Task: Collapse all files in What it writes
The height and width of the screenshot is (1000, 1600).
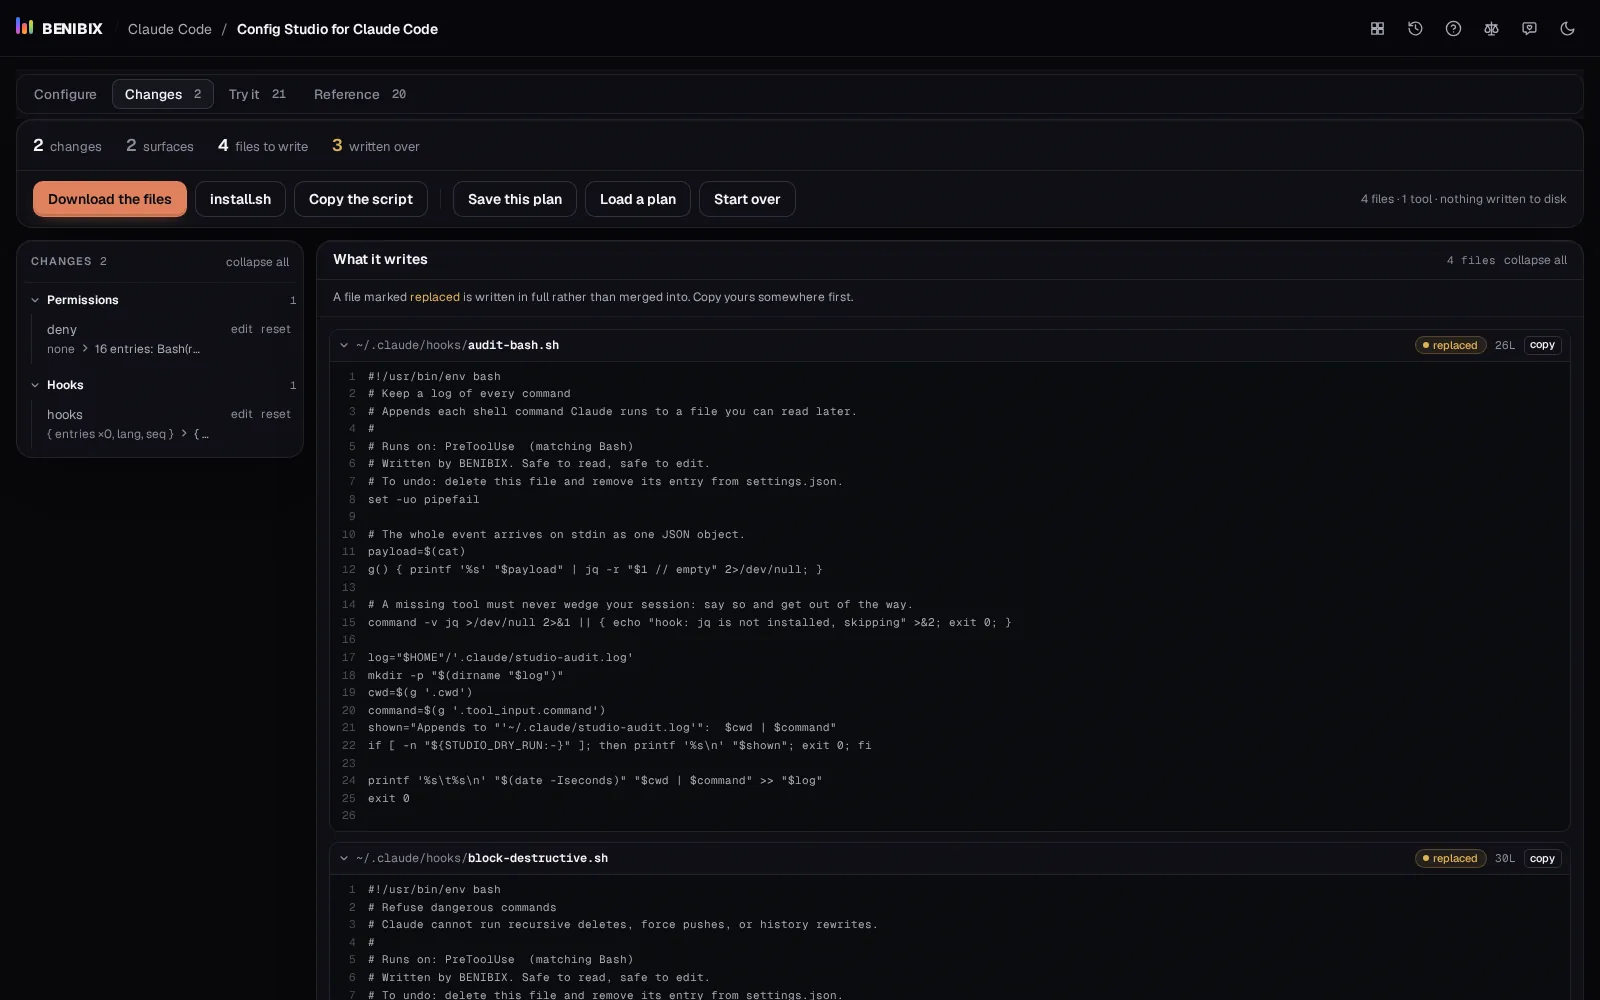Action: [1535, 260]
